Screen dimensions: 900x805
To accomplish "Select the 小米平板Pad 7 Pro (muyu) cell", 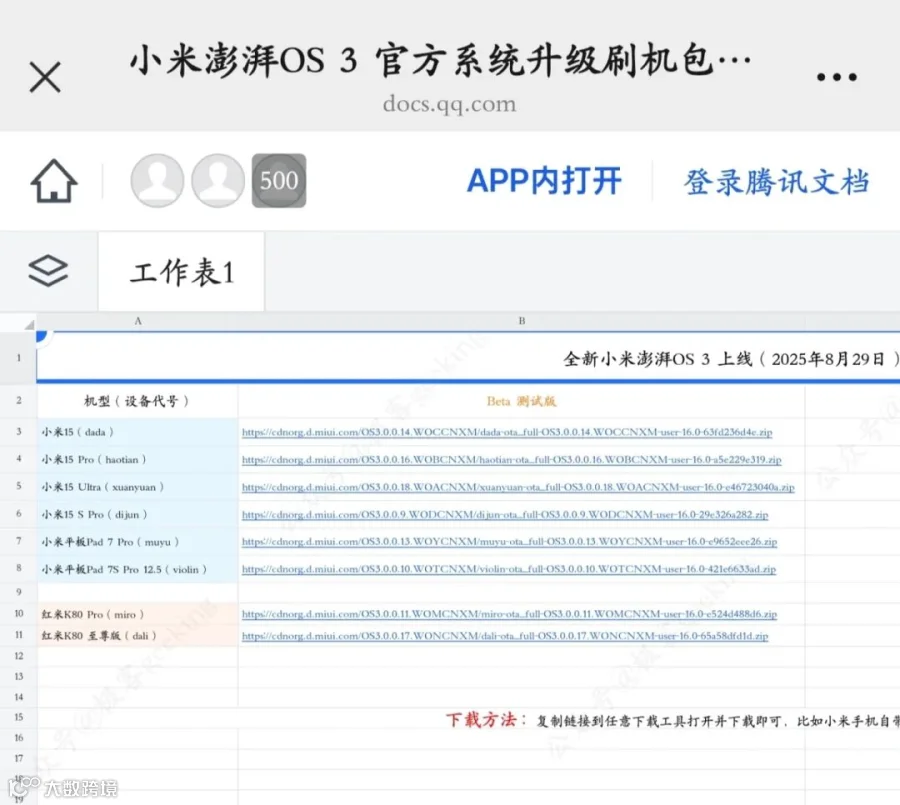I will click(137, 541).
